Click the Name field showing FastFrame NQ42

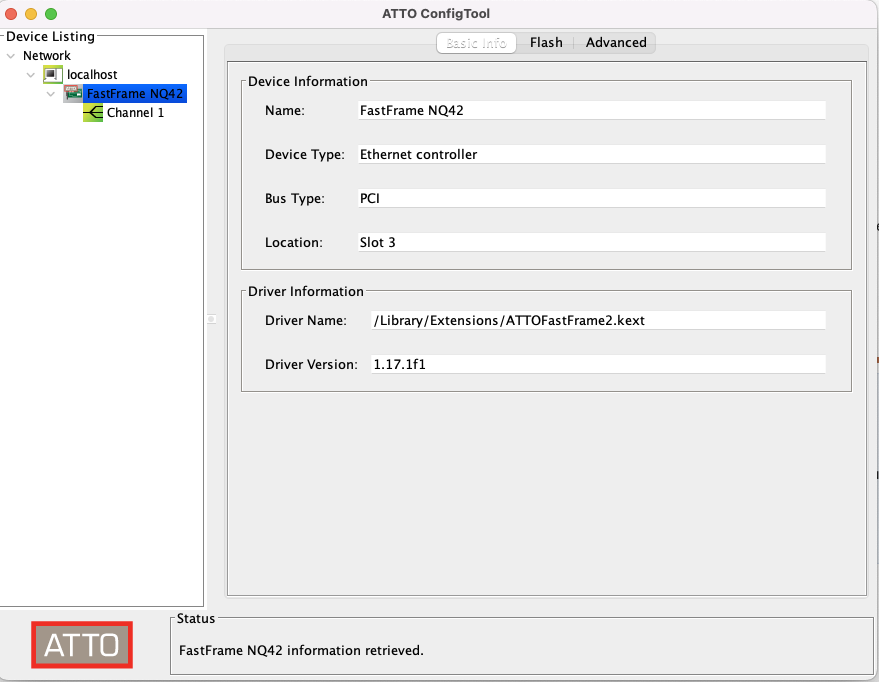click(x=591, y=110)
